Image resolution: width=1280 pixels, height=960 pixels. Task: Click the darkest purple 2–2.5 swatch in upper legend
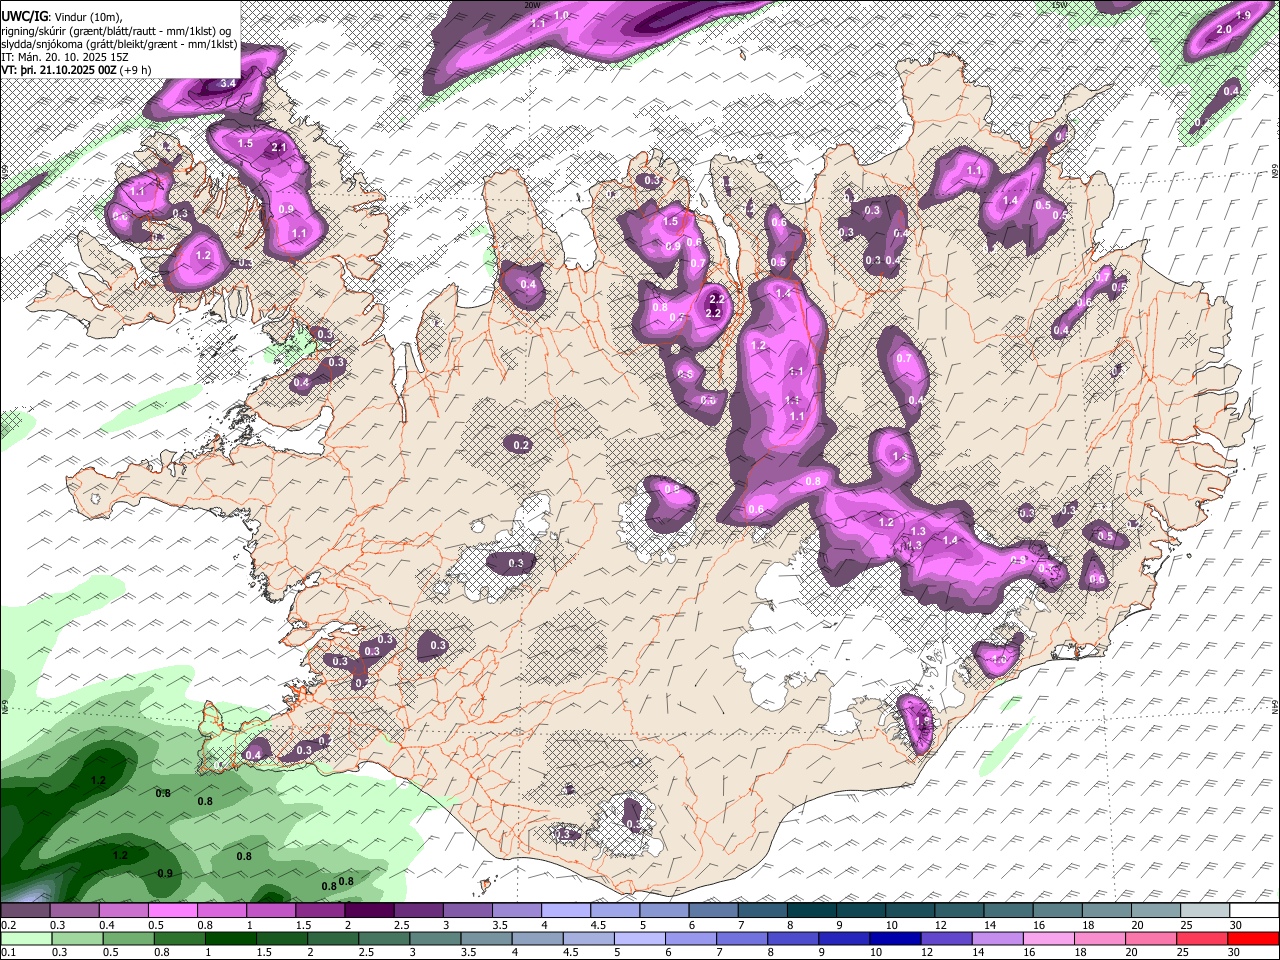click(369, 911)
